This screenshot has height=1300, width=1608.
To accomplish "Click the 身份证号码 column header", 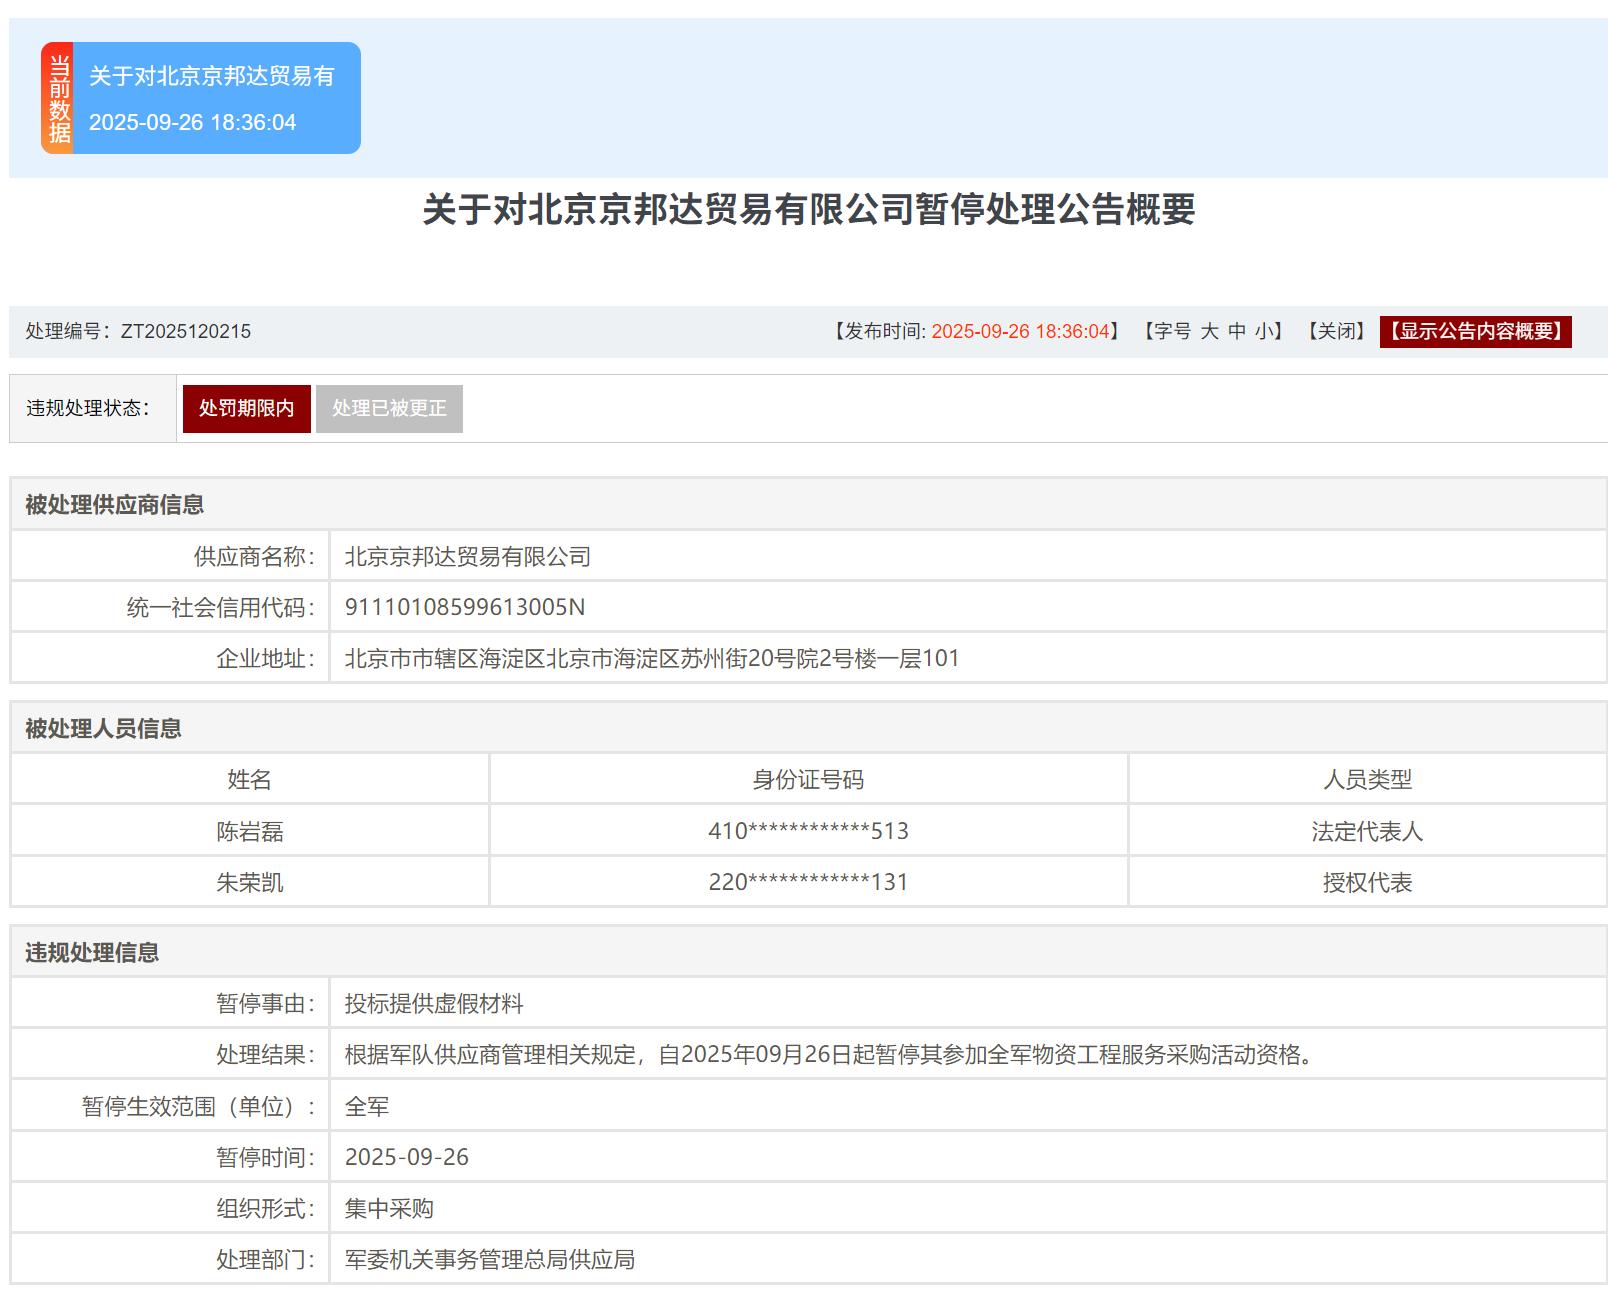I will [808, 780].
